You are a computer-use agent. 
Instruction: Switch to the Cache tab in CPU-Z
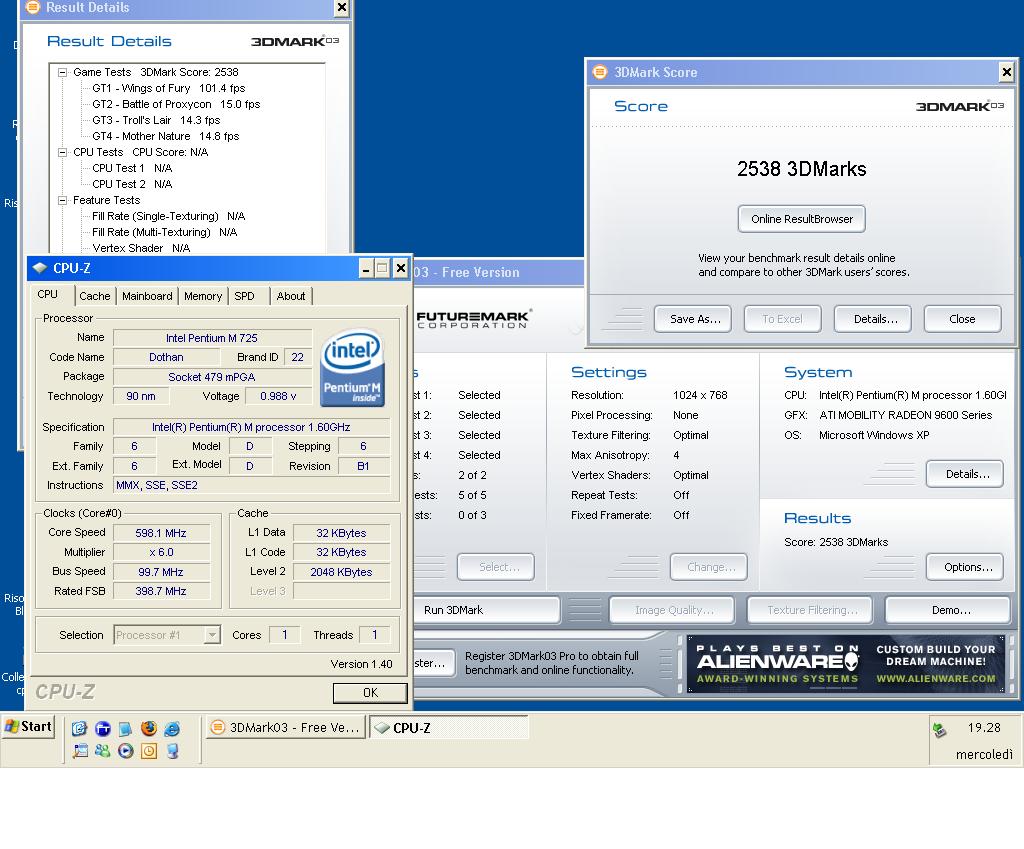[x=95, y=296]
